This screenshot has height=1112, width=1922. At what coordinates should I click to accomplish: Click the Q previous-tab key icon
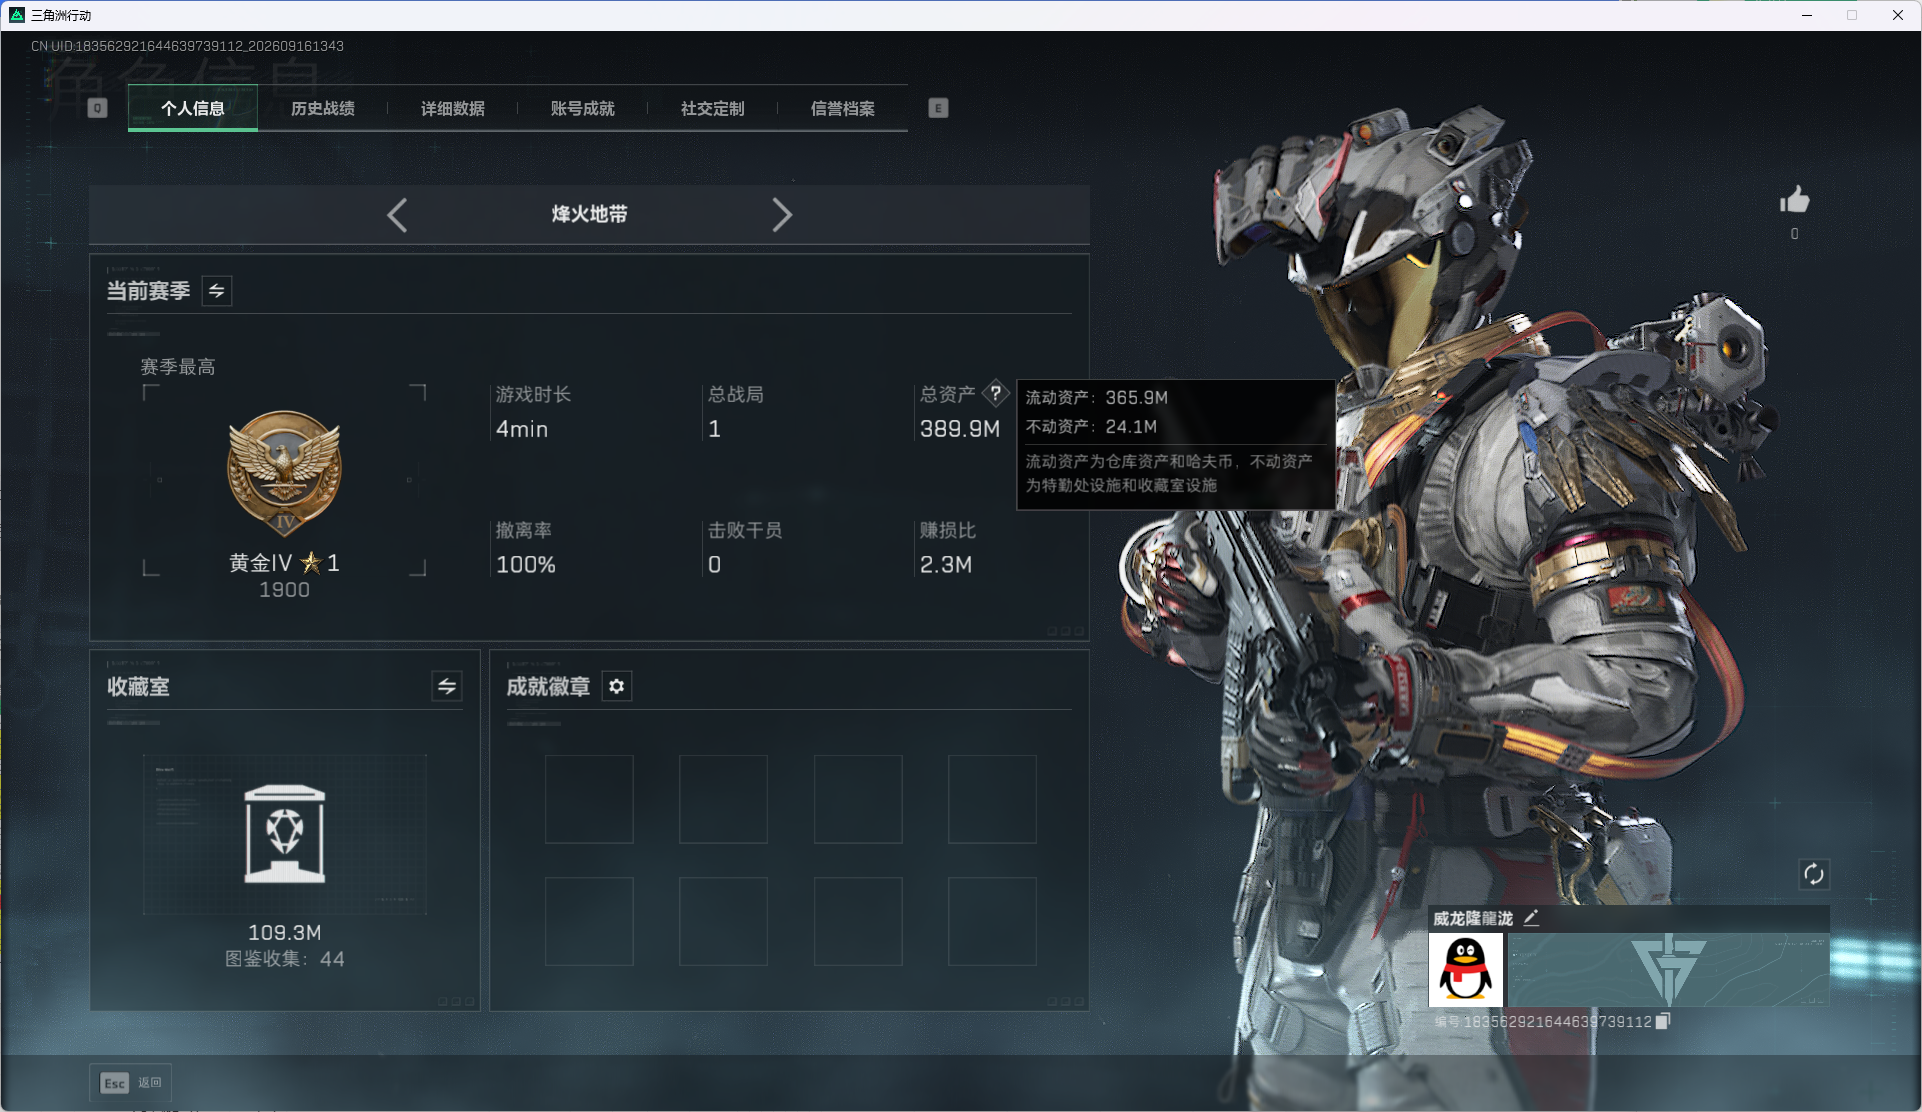(x=97, y=108)
